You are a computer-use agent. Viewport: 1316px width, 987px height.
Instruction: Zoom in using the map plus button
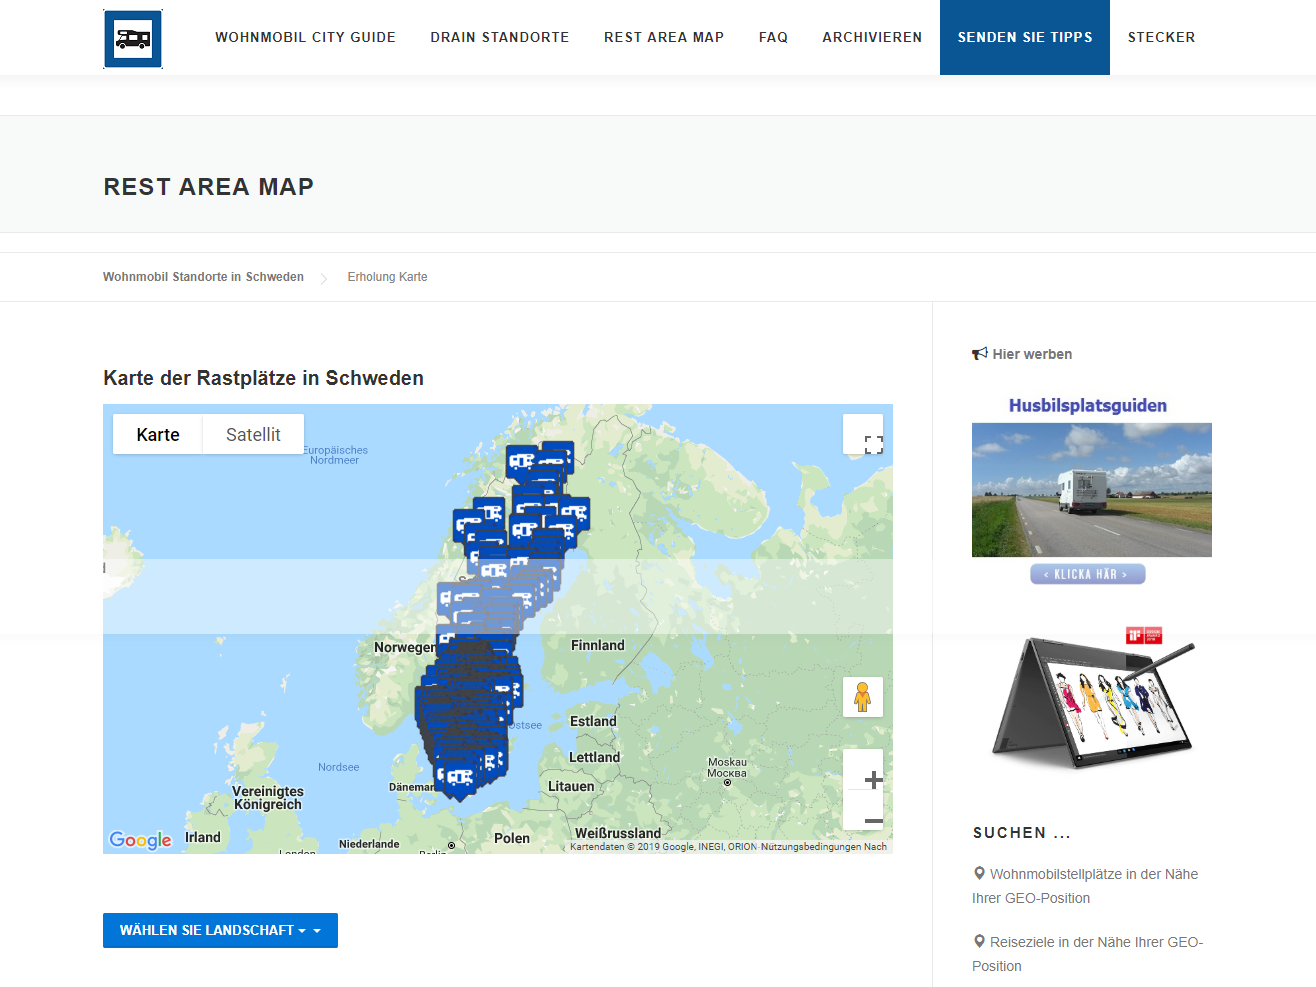872,780
